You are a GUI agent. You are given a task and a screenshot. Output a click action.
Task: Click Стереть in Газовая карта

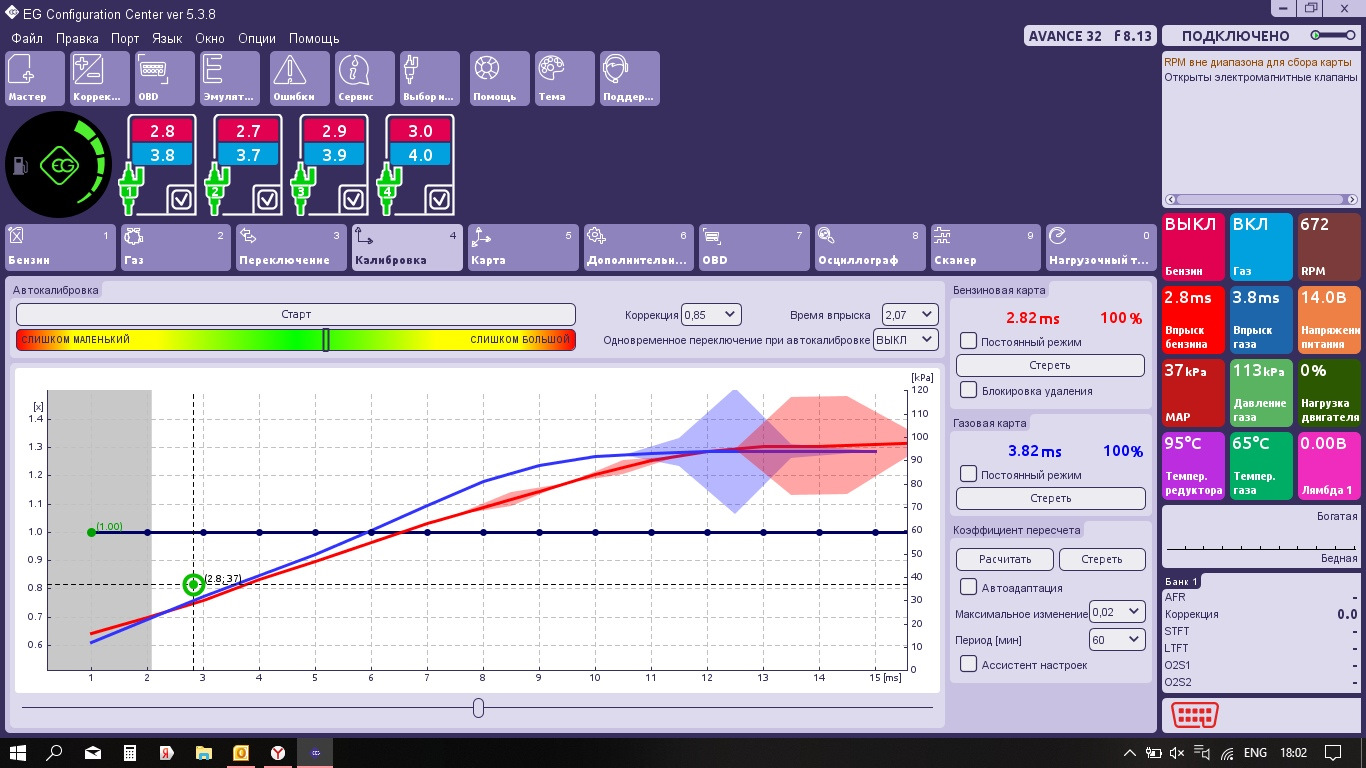1050,498
